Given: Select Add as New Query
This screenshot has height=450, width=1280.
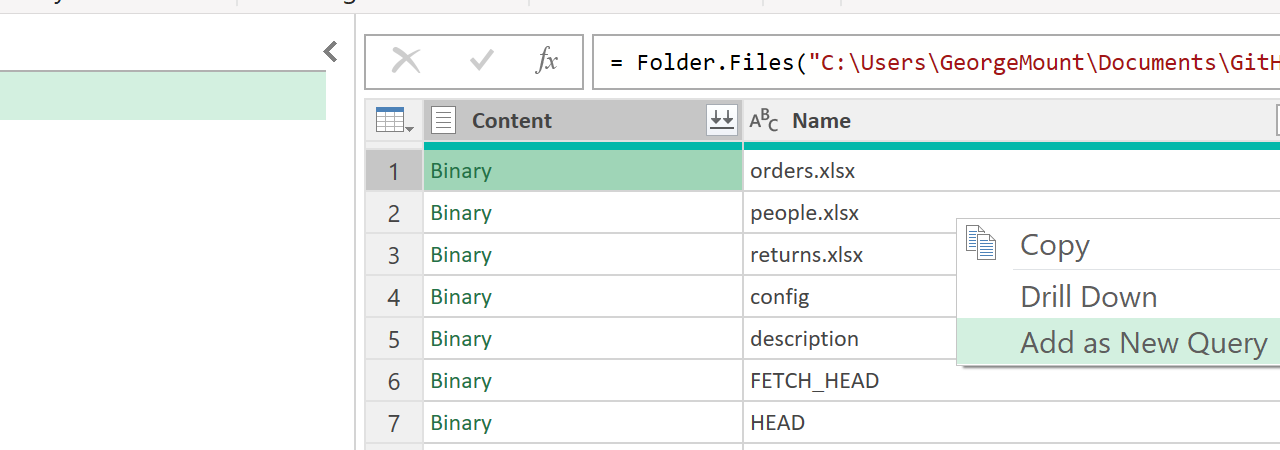Looking at the screenshot, I should (x=1143, y=343).
